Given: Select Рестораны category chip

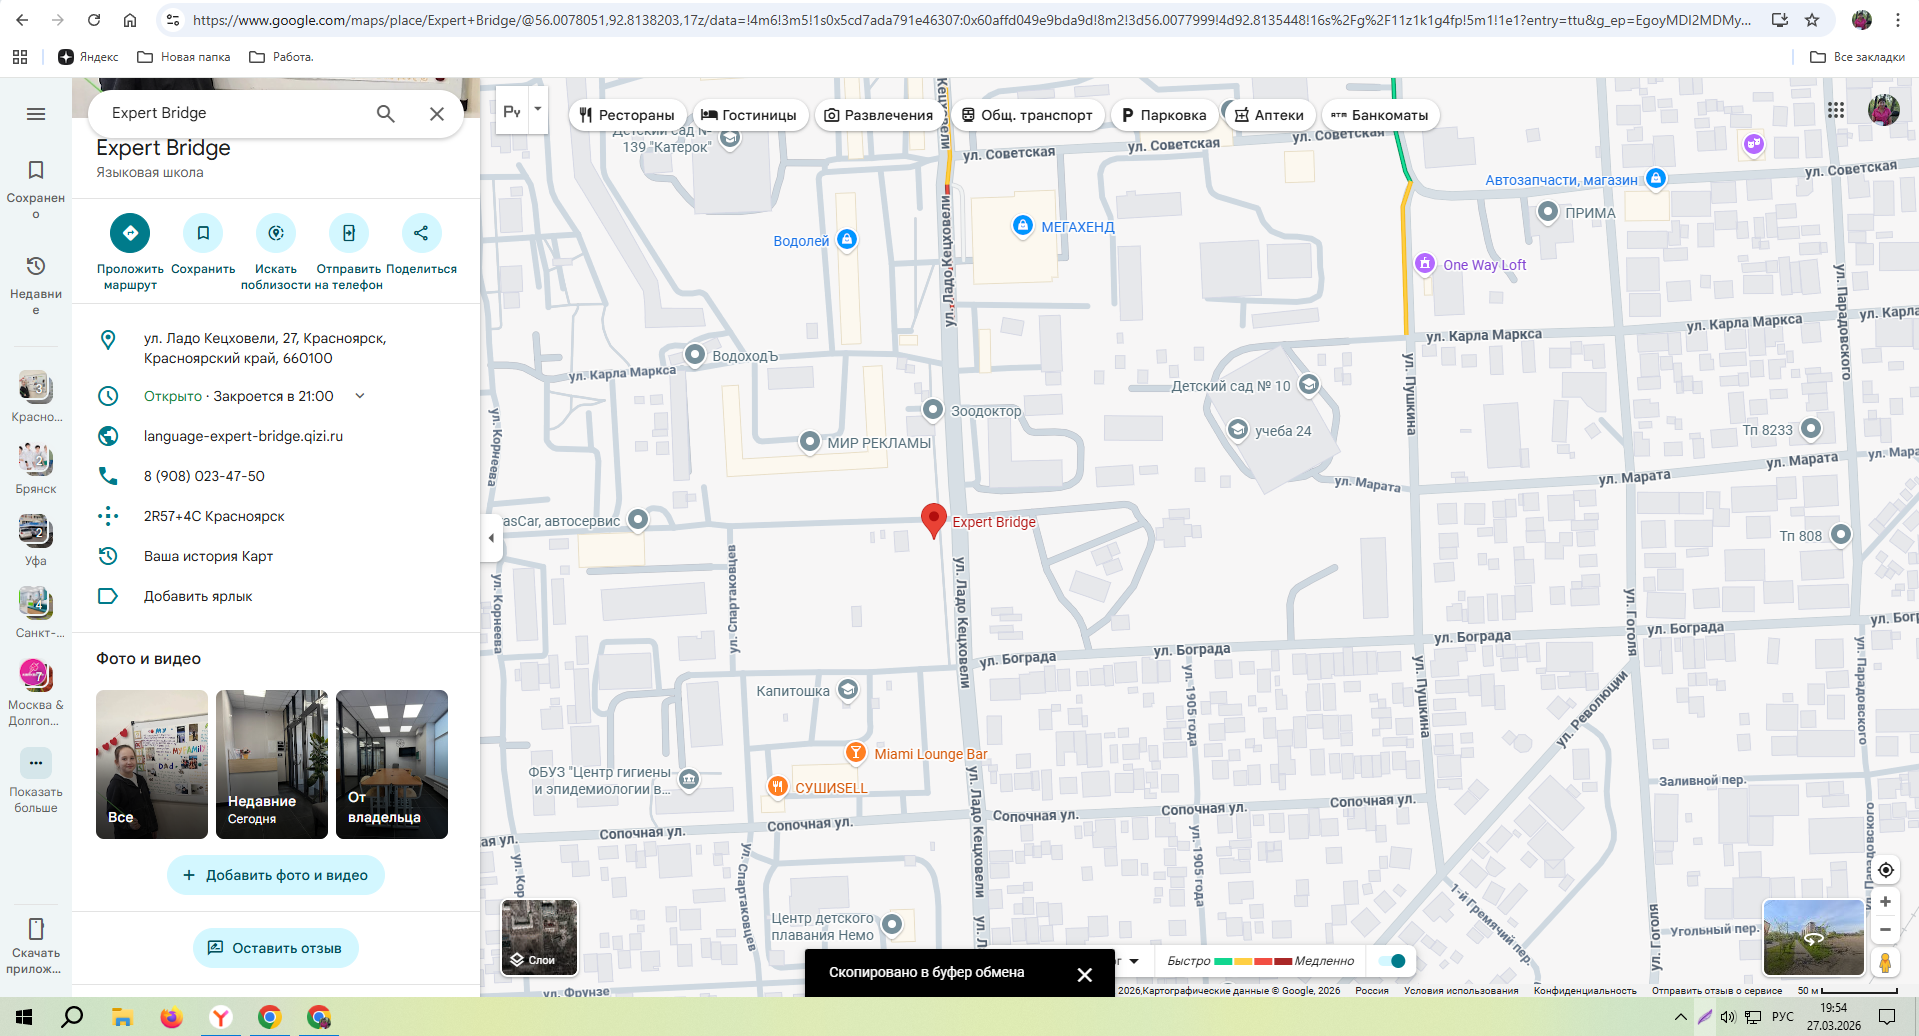Looking at the screenshot, I should [x=628, y=115].
